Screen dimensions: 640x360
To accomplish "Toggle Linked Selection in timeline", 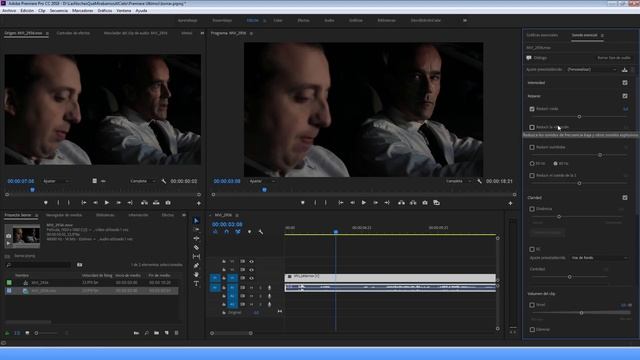I will coord(238,232).
